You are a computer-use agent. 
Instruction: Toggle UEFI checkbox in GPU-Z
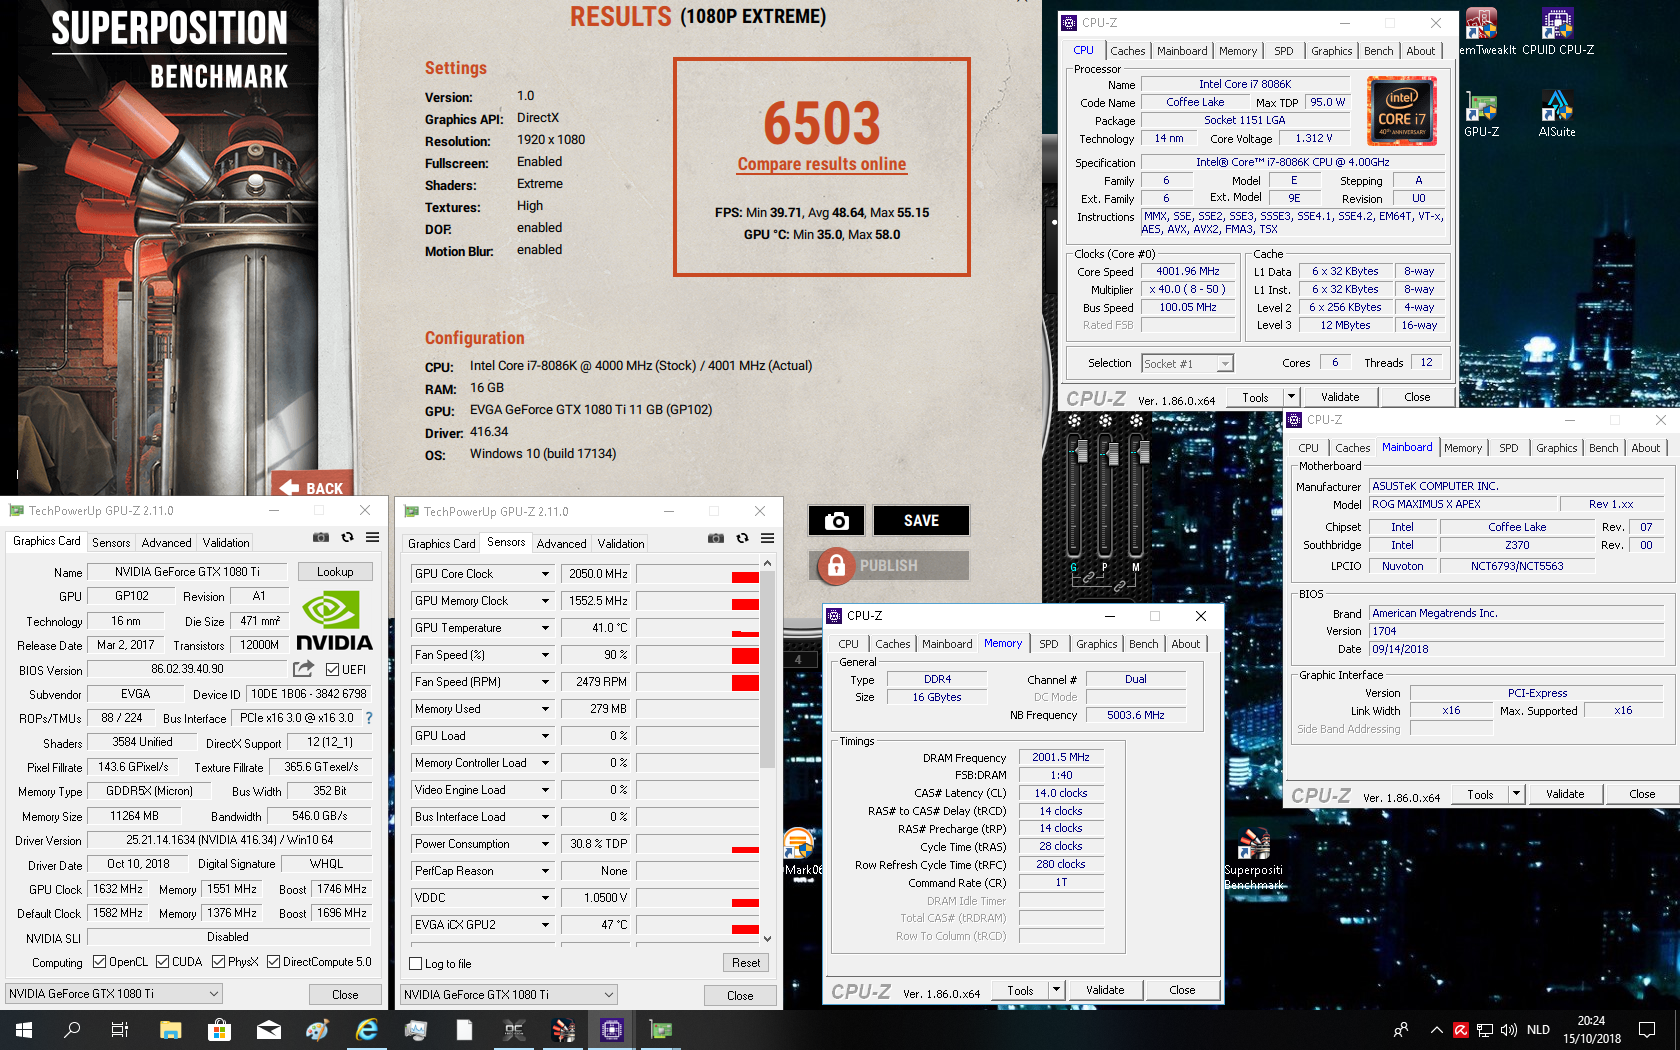click(333, 669)
